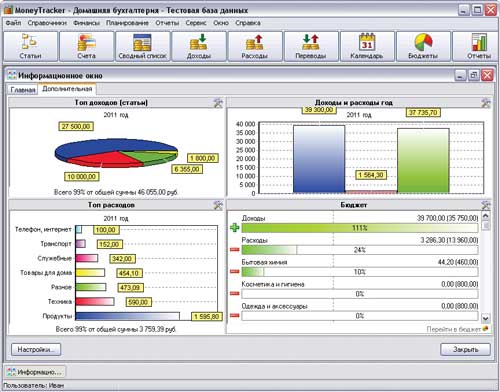
Task: Click the blue bar in yearly chart
Action: pyautogui.click(x=319, y=159)
